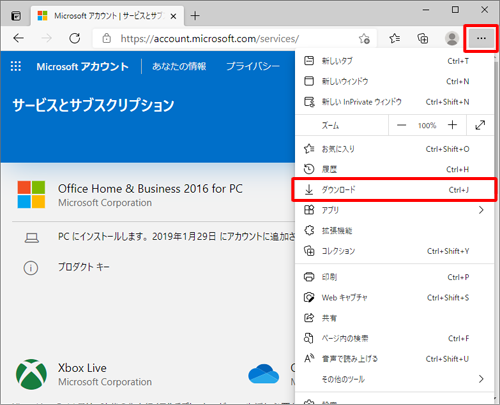Open 拡張機能 from the menu

pyautogui.click(x=394, y=230)
